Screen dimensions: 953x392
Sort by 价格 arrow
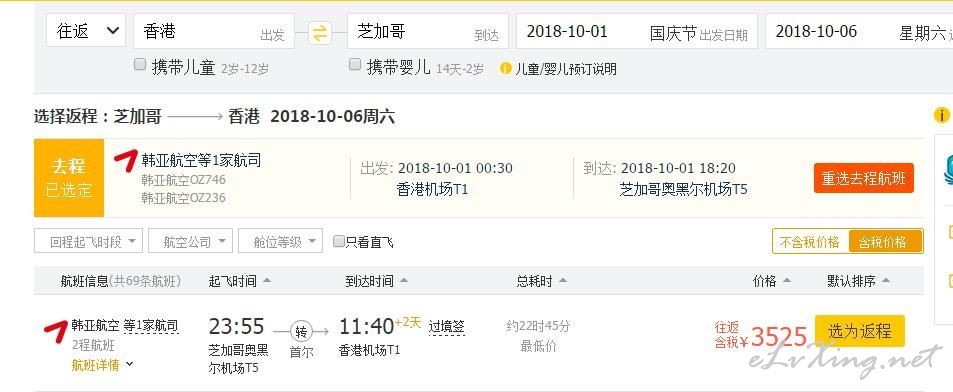786,281
